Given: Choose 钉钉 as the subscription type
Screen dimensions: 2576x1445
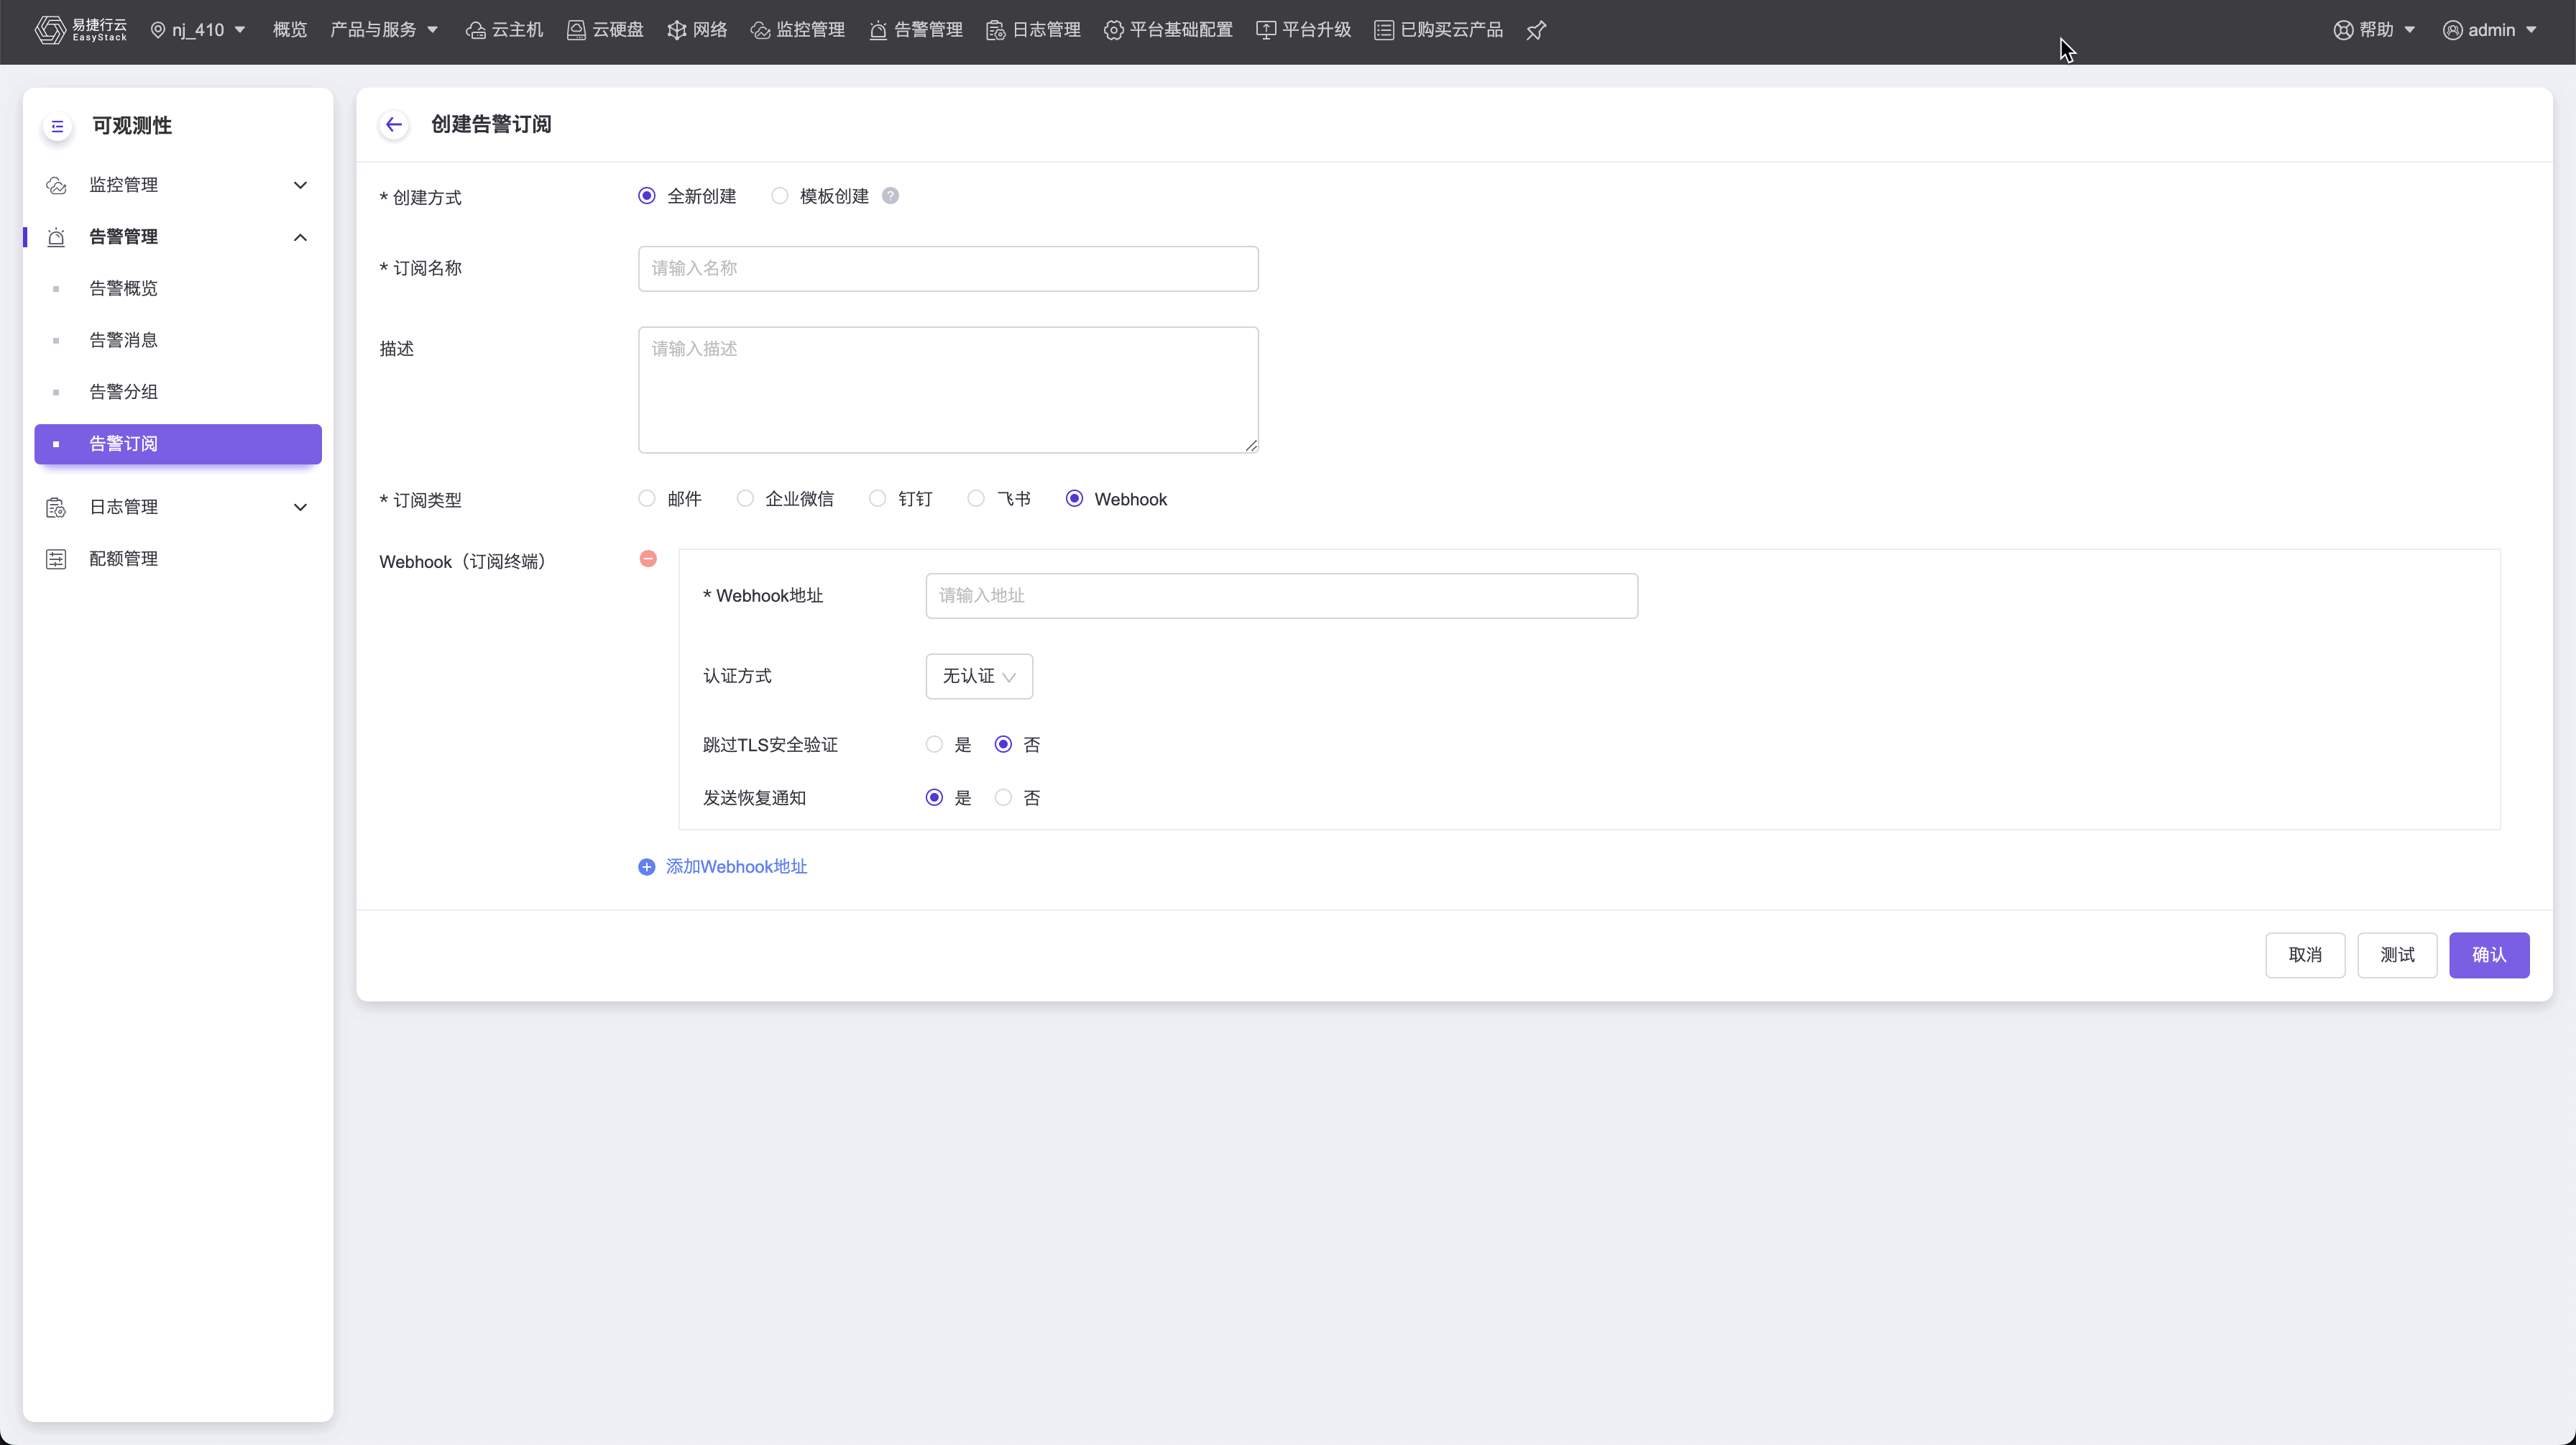Looking at the screenshot, I should (877, 499).
